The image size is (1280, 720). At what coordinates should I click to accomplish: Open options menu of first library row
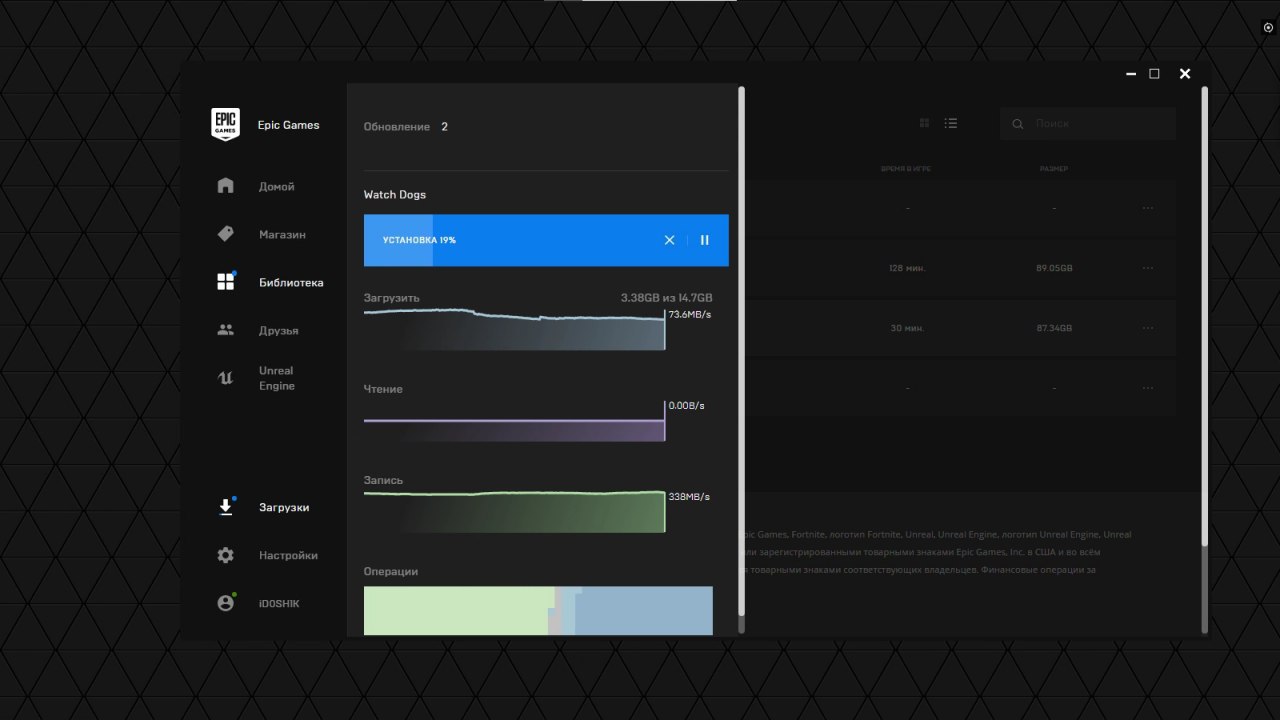pyautogui.click(x=1148, y=208)
